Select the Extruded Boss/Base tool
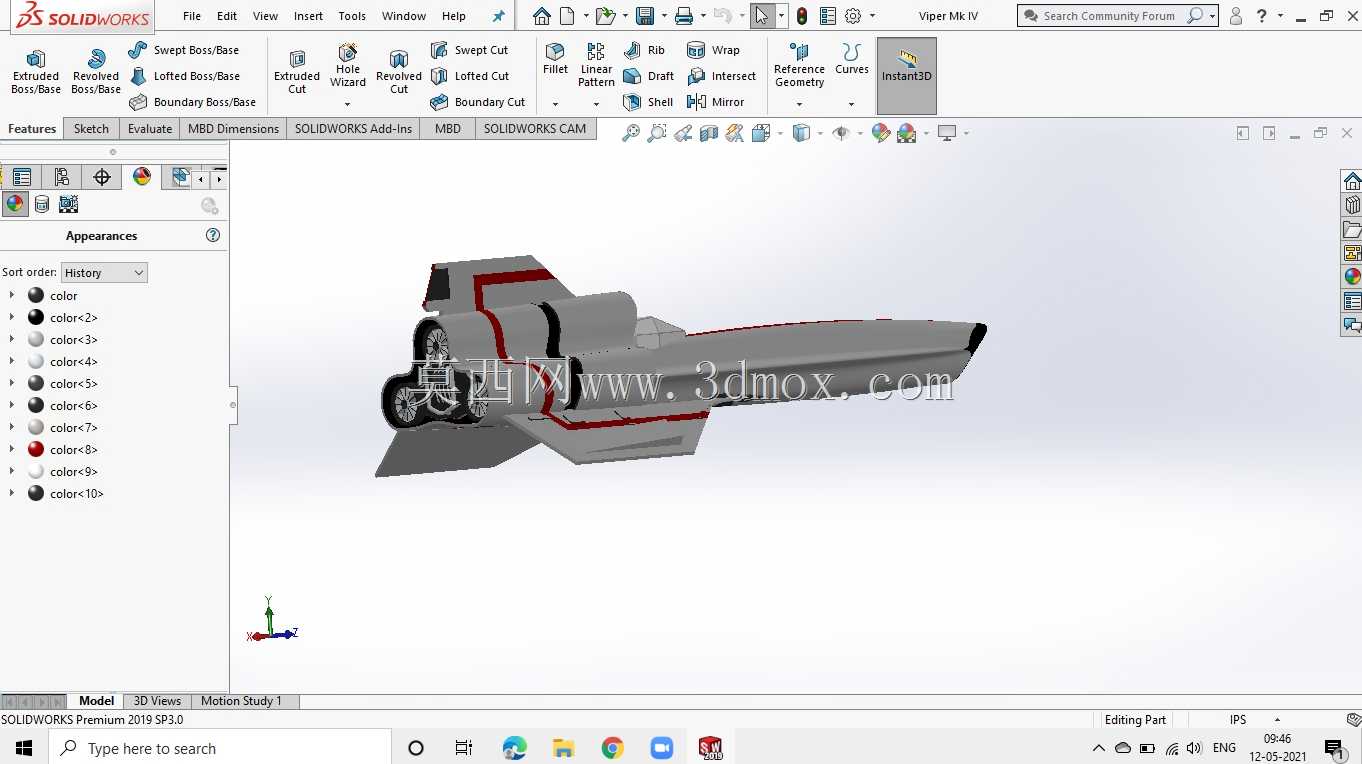The width and height of the screenshot is (1362, 764). pos(36,72)
